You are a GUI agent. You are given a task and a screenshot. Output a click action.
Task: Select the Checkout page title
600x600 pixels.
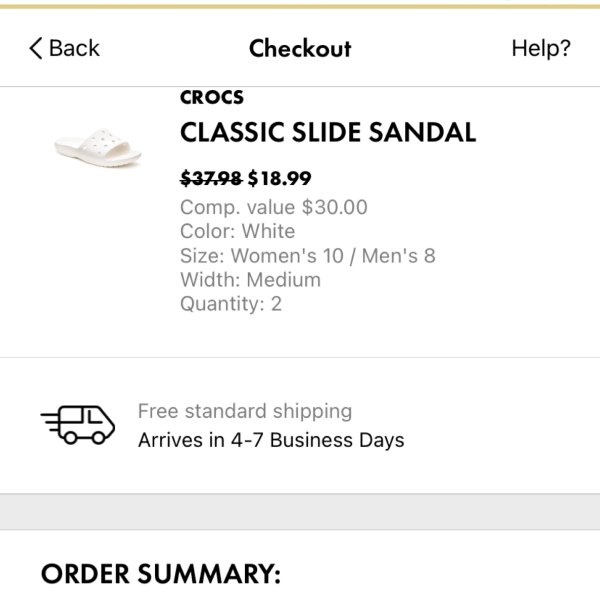[x=300, y=49]
